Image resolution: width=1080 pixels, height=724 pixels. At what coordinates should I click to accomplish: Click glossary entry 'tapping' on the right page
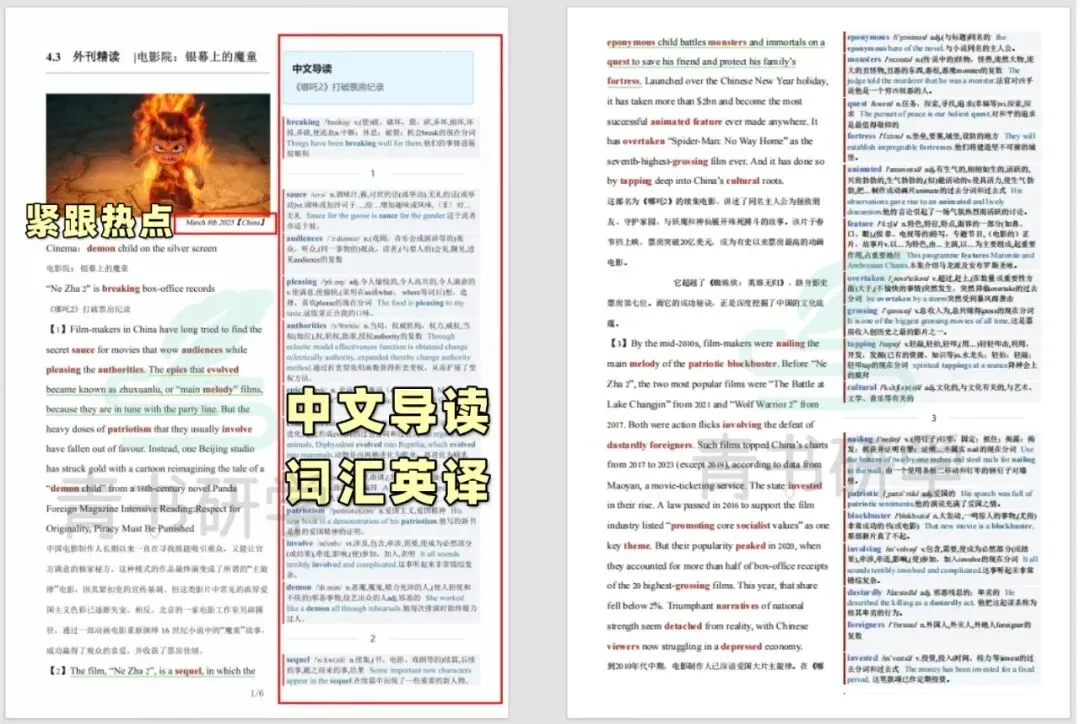pos(862,343)
